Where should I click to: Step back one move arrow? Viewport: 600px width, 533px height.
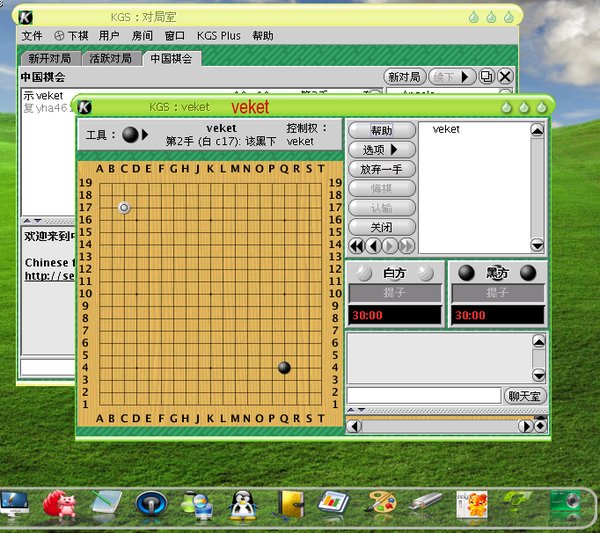(374, 246)
